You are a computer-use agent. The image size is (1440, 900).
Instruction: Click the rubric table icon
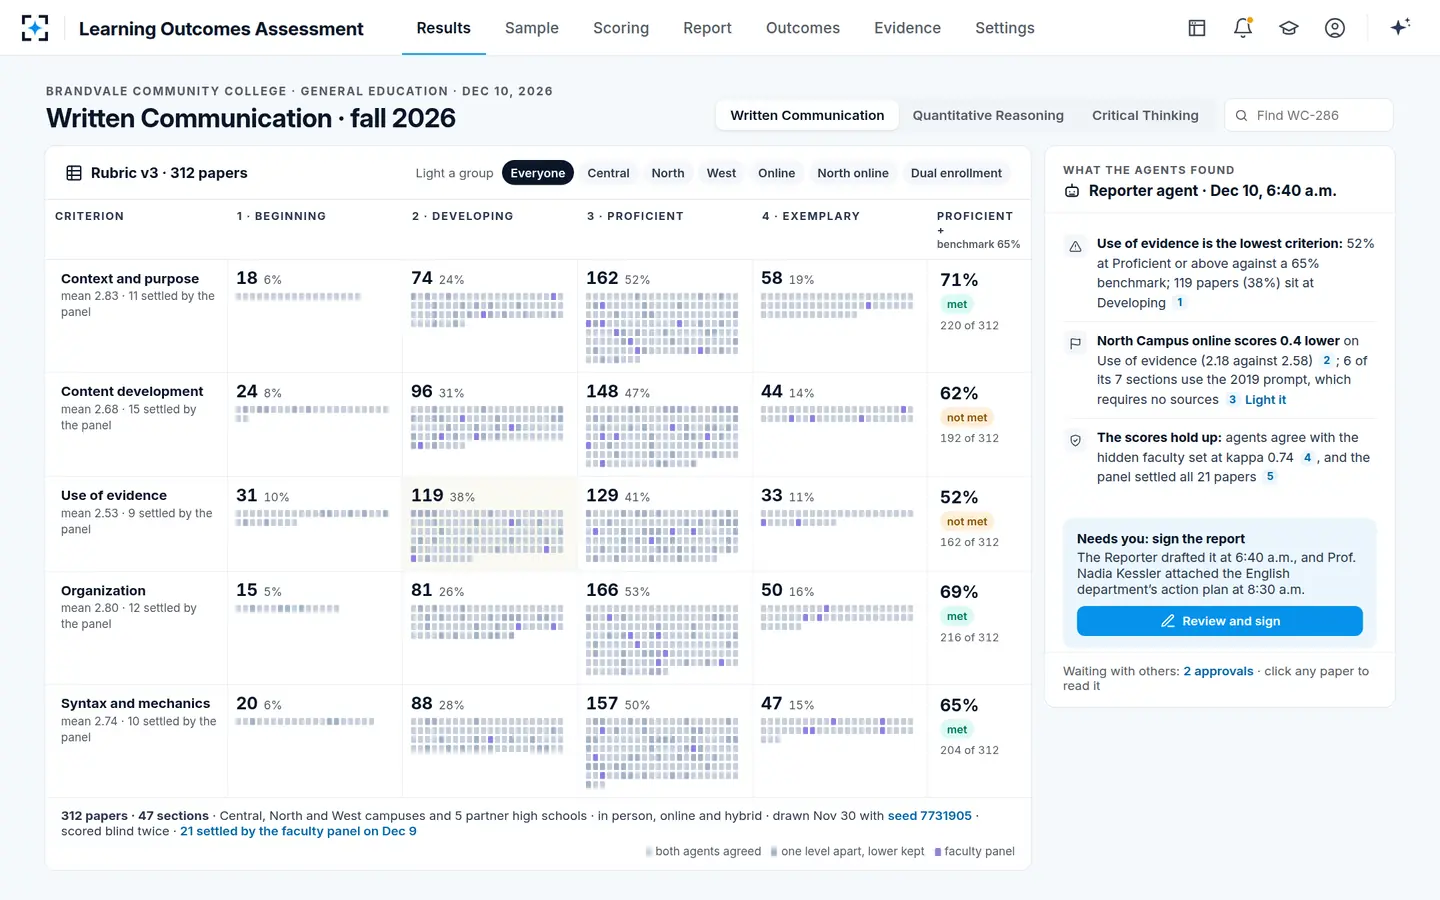tap(74, 173)
